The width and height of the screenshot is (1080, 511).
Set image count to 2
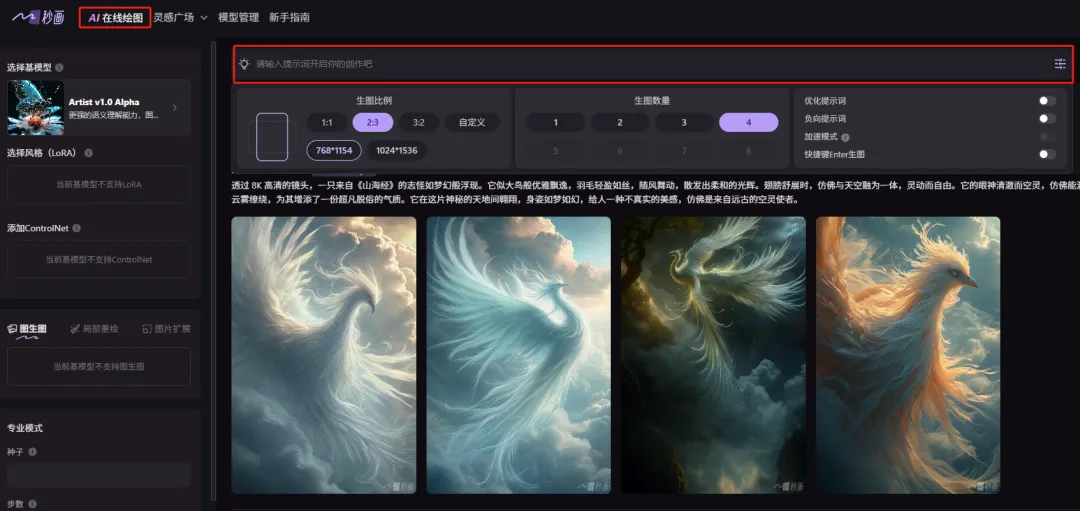pos(620,123)
